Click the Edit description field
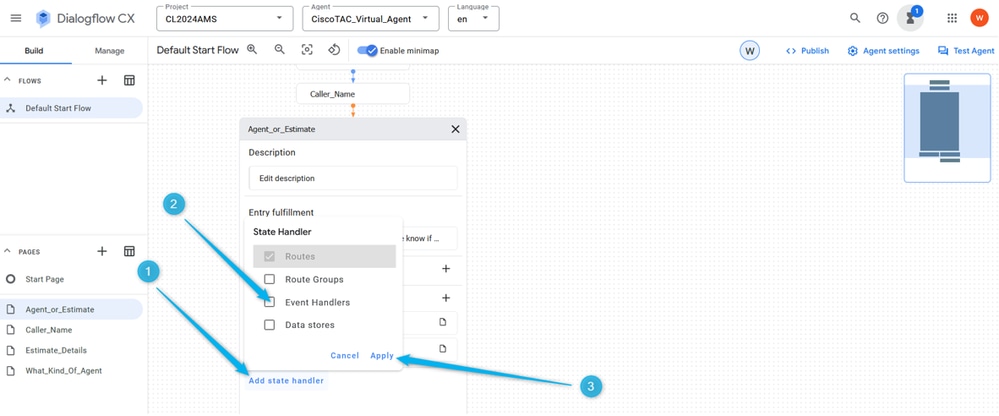The width and height of the screenshot is (999, 416). pyautogui.click(x=353, y=178)
